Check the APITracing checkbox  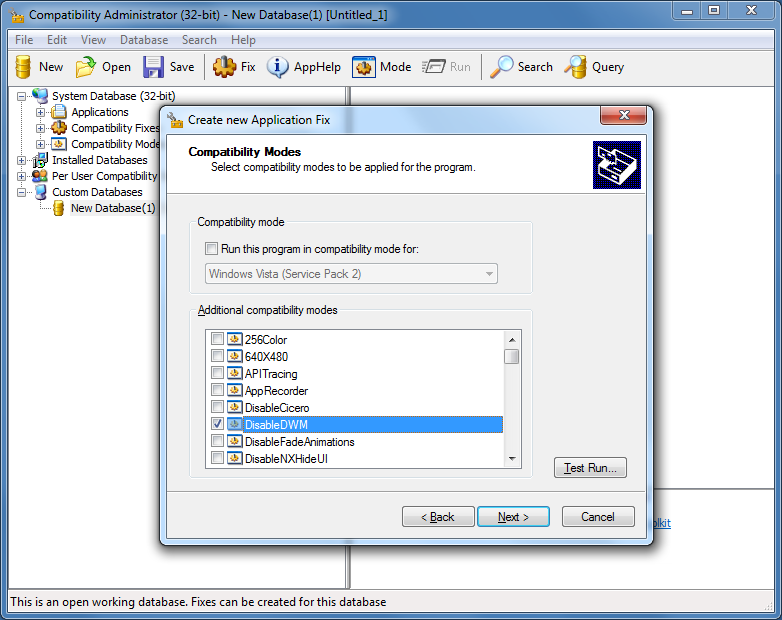click(217, 373)
